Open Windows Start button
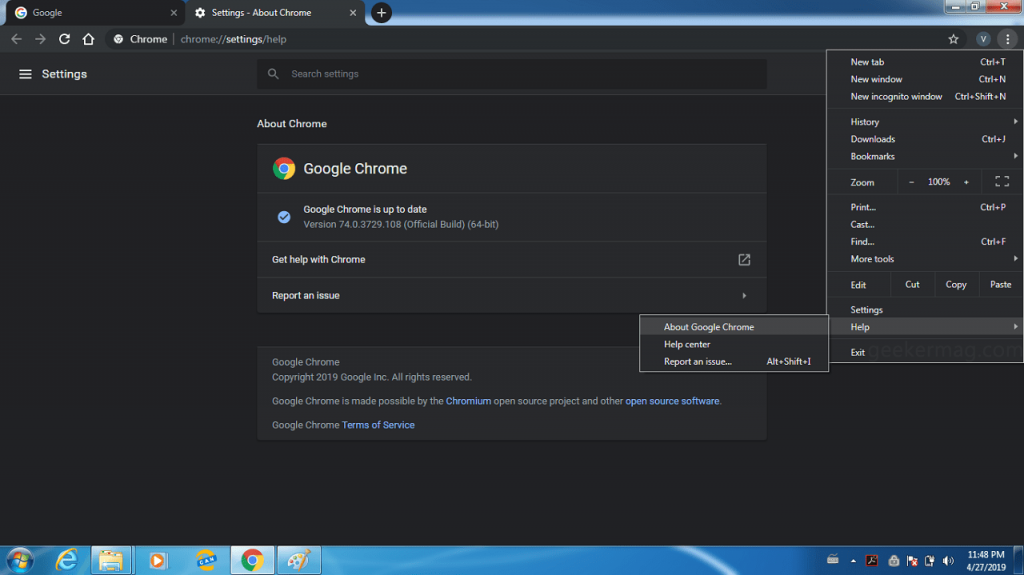 [x=20, y=561]
